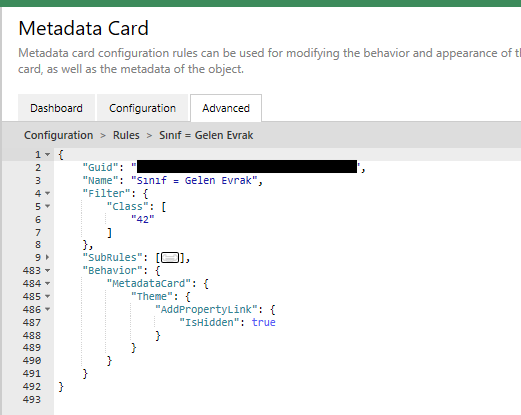Click the redacted Guid value field
This screenshot has height=415, width=521.
(x=247, y=166)
